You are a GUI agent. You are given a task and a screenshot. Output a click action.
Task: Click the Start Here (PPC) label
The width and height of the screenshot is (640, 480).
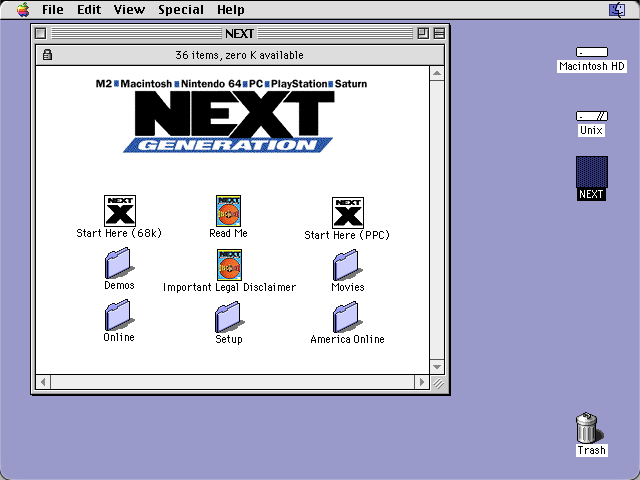[347, 235]
